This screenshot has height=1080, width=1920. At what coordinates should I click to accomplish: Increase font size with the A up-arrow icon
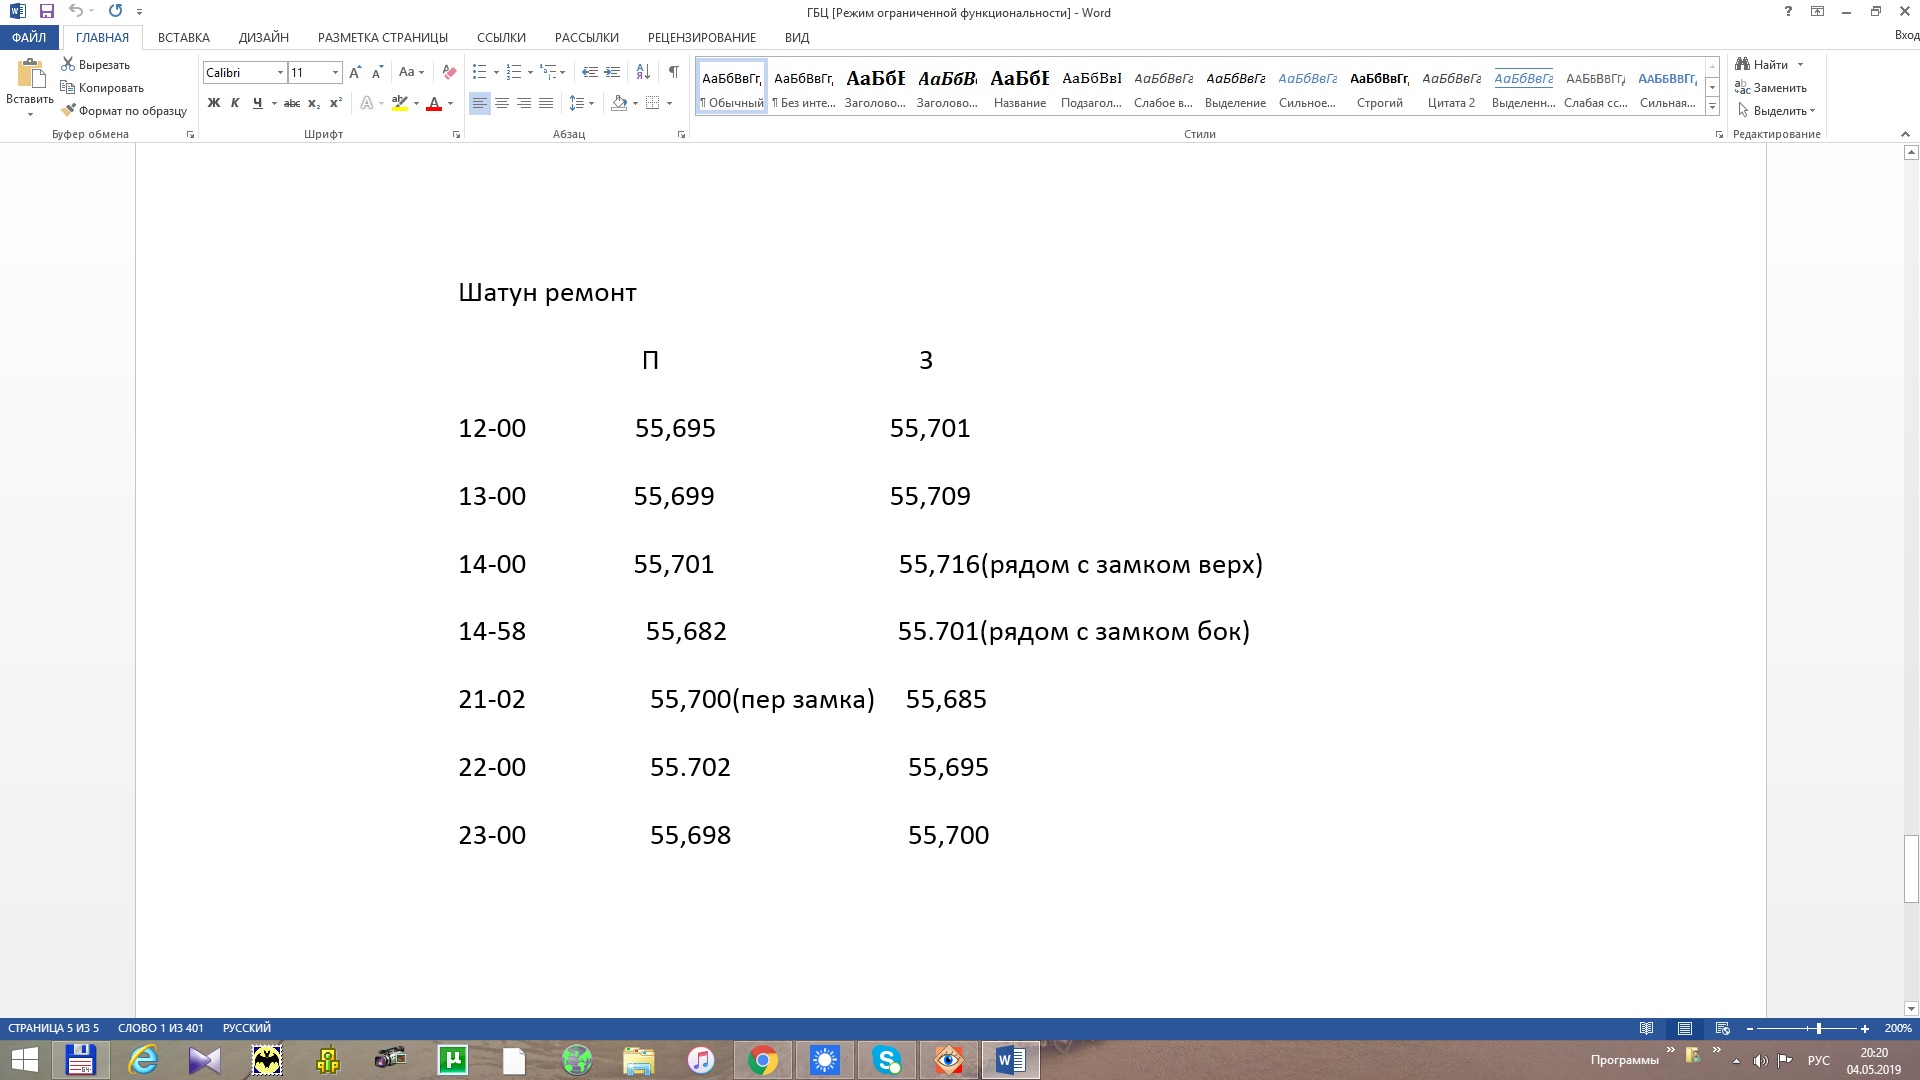point(355,72)
